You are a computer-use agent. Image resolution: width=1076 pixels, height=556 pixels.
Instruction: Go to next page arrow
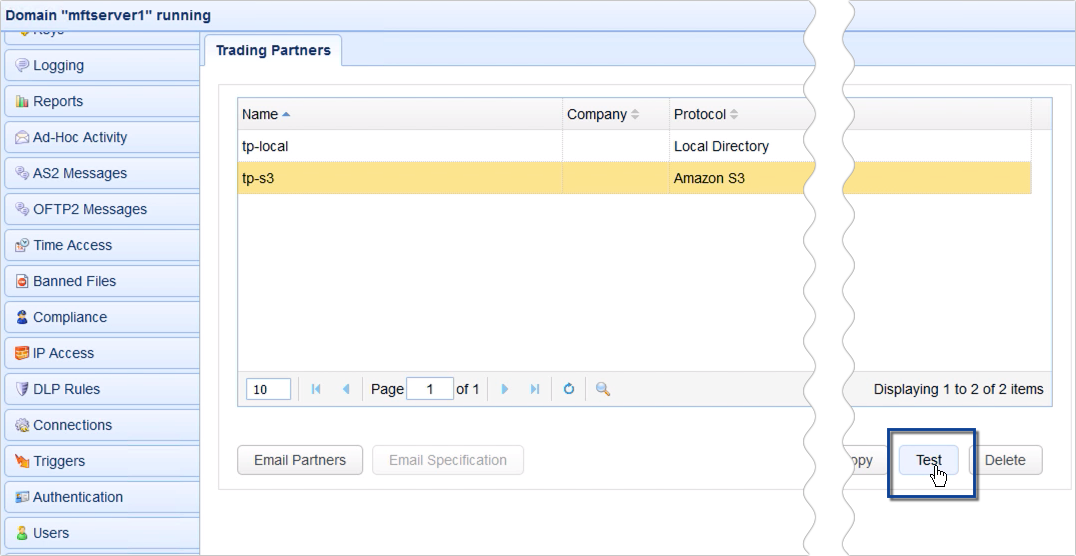(x=505, y=389)
